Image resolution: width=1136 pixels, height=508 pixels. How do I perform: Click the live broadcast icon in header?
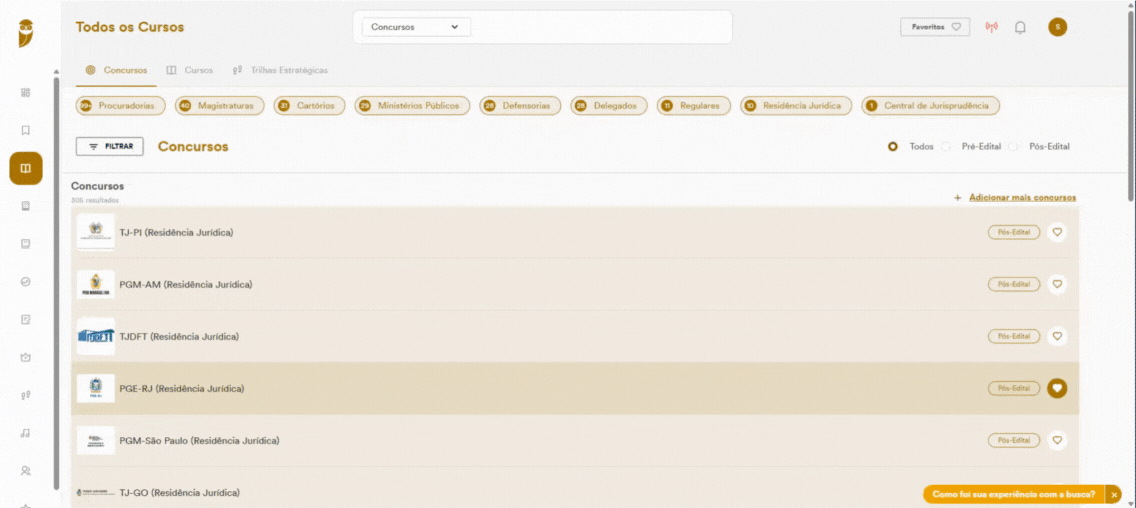[991, 28]
